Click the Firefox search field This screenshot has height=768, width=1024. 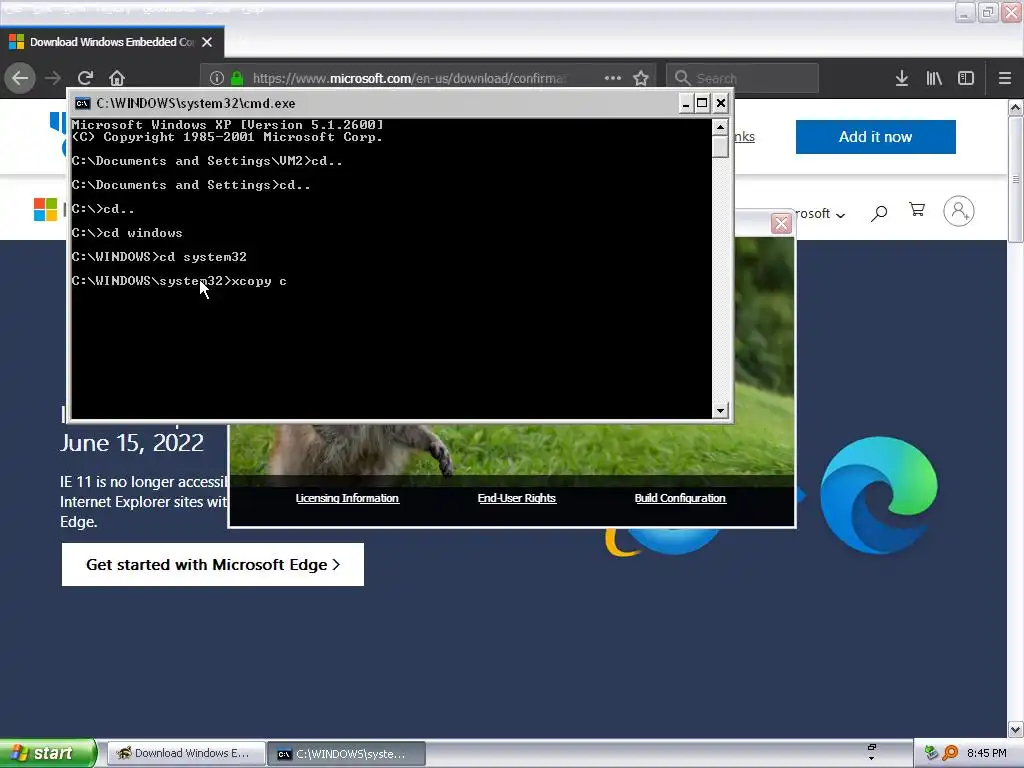pos(743,78)
